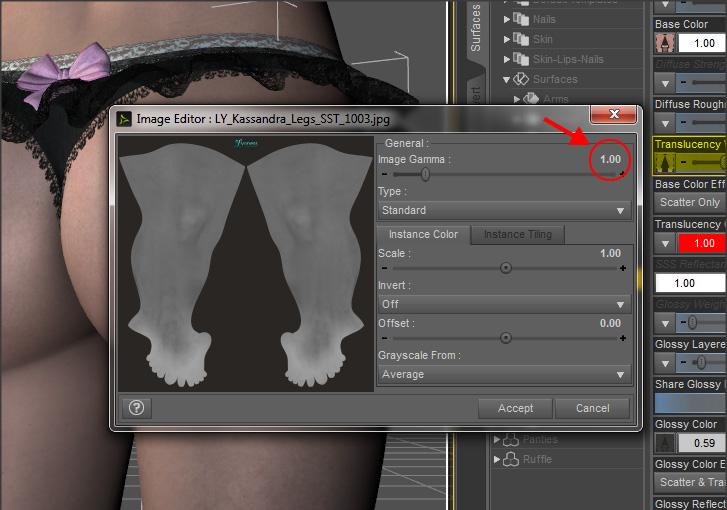Click the Share Glossy Inputs blue bar

690,403
